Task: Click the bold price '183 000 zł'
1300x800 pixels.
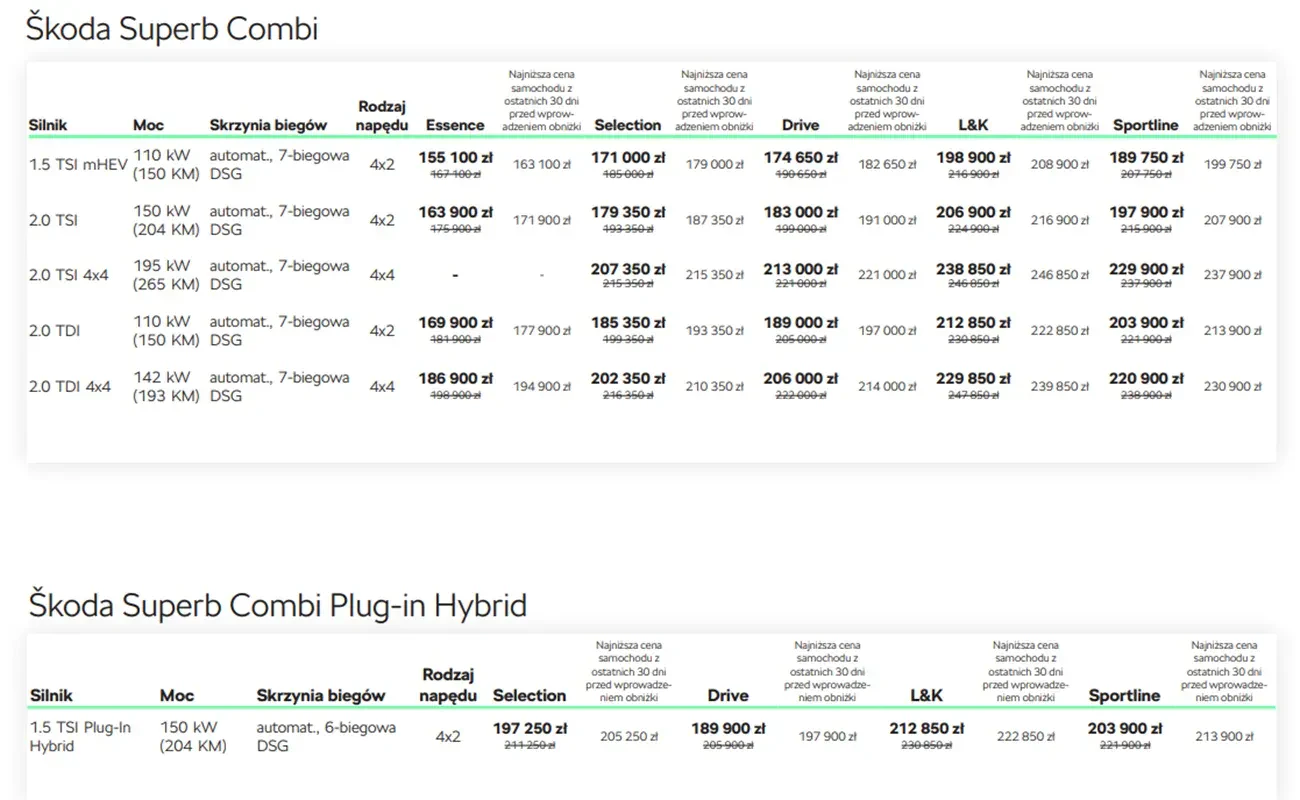Action: [801, 213]
